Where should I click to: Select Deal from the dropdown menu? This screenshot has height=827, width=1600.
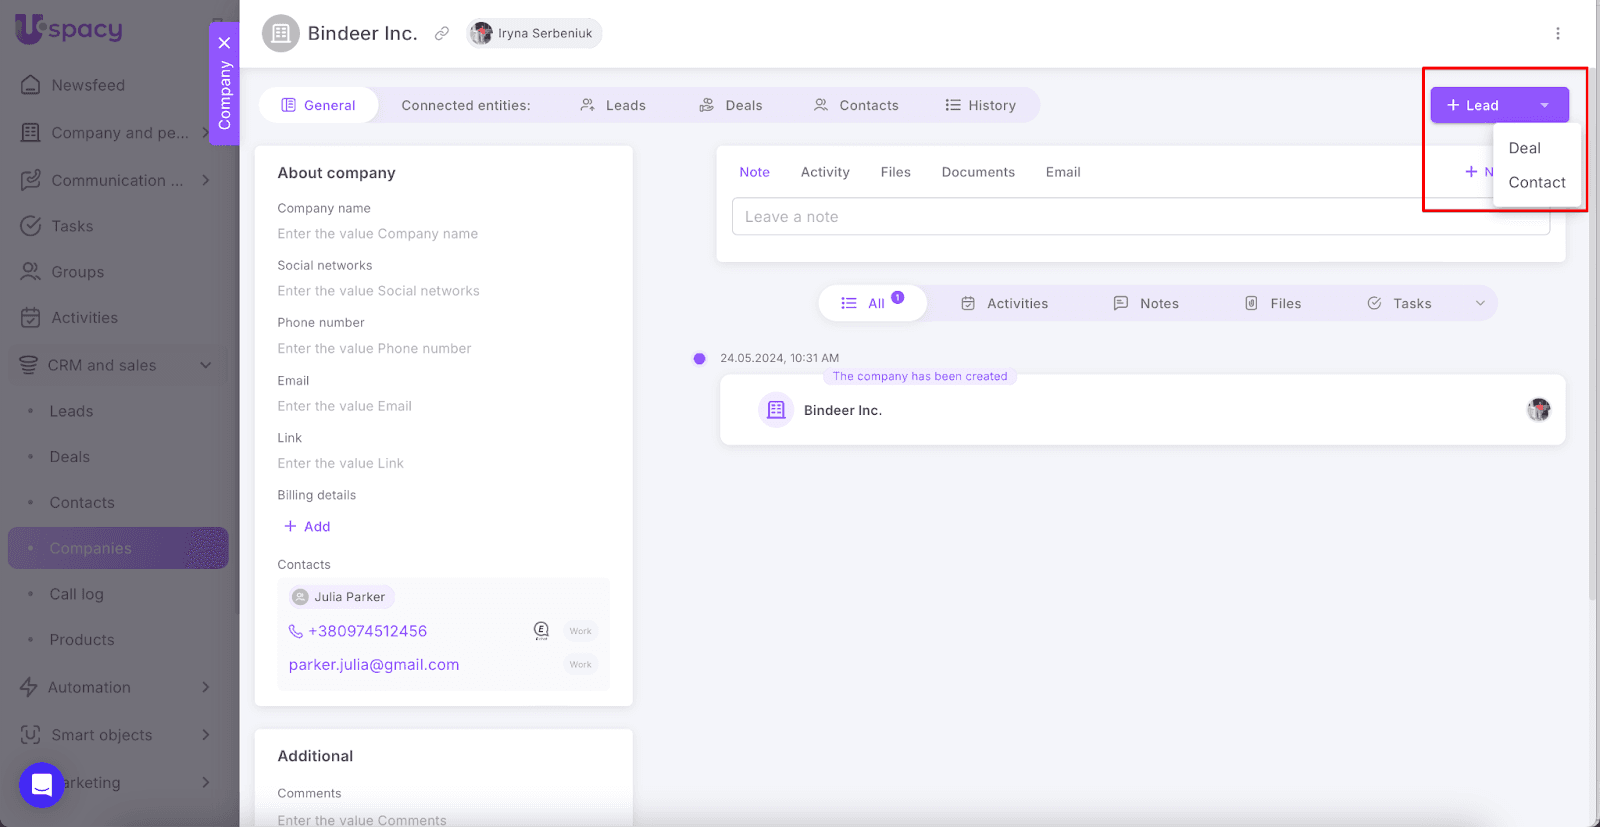click(x=1524, y=148)
